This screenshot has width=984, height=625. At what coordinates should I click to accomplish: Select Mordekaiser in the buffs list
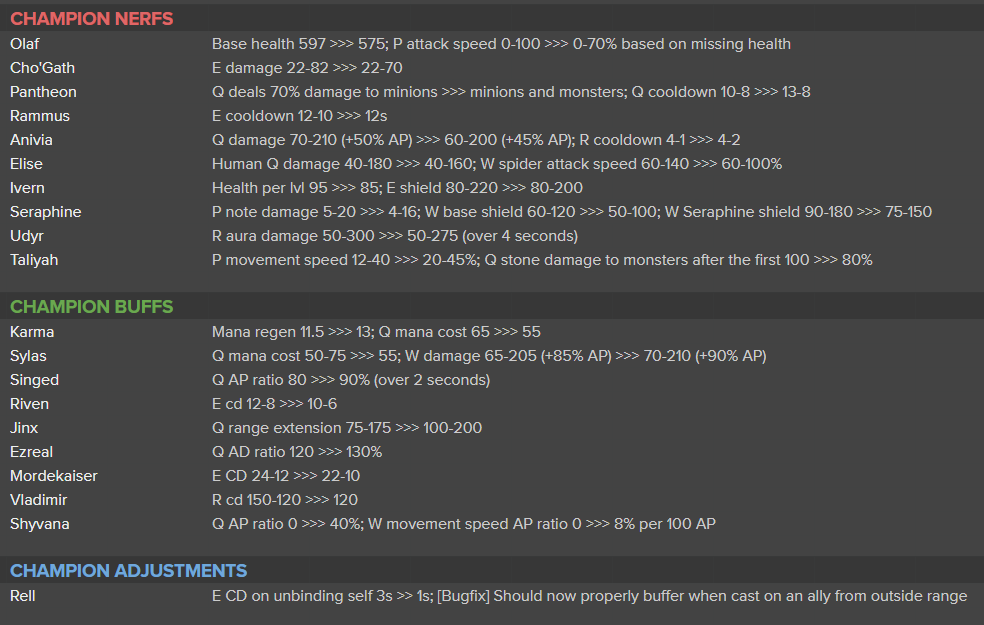coord(54,476)
